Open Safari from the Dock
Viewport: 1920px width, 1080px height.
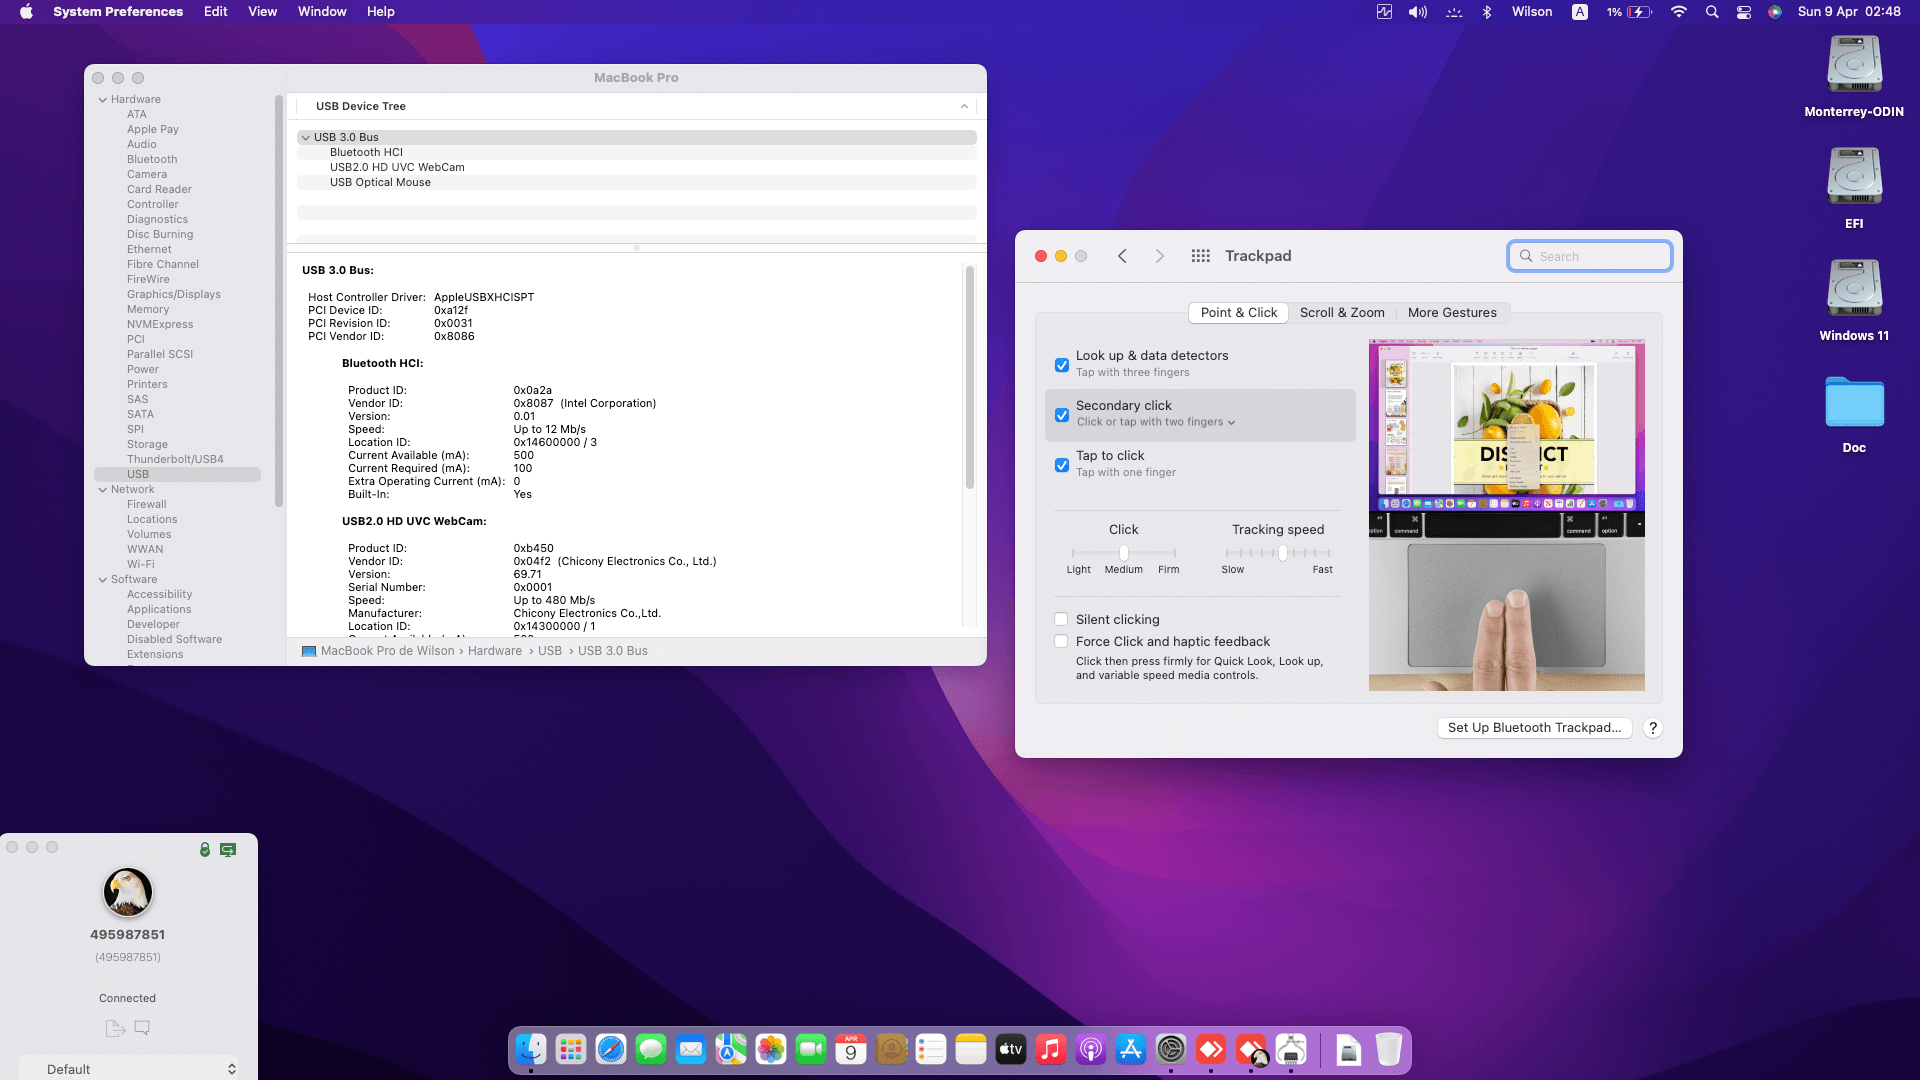[611, 1049]
